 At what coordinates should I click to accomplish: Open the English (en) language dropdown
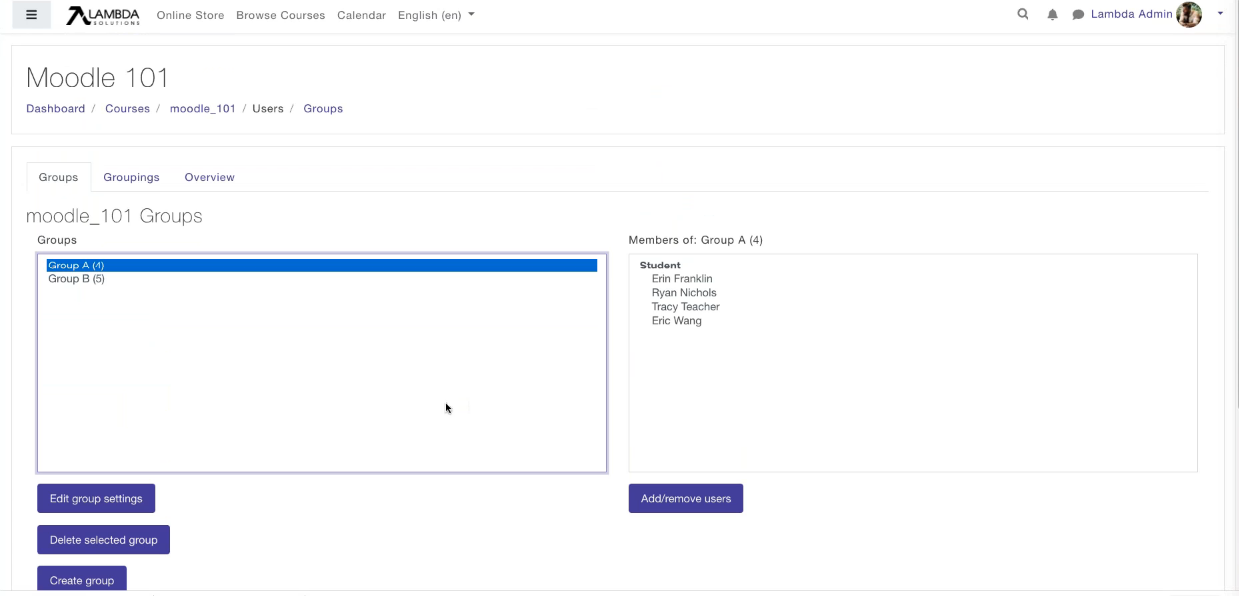click(436, 15)
